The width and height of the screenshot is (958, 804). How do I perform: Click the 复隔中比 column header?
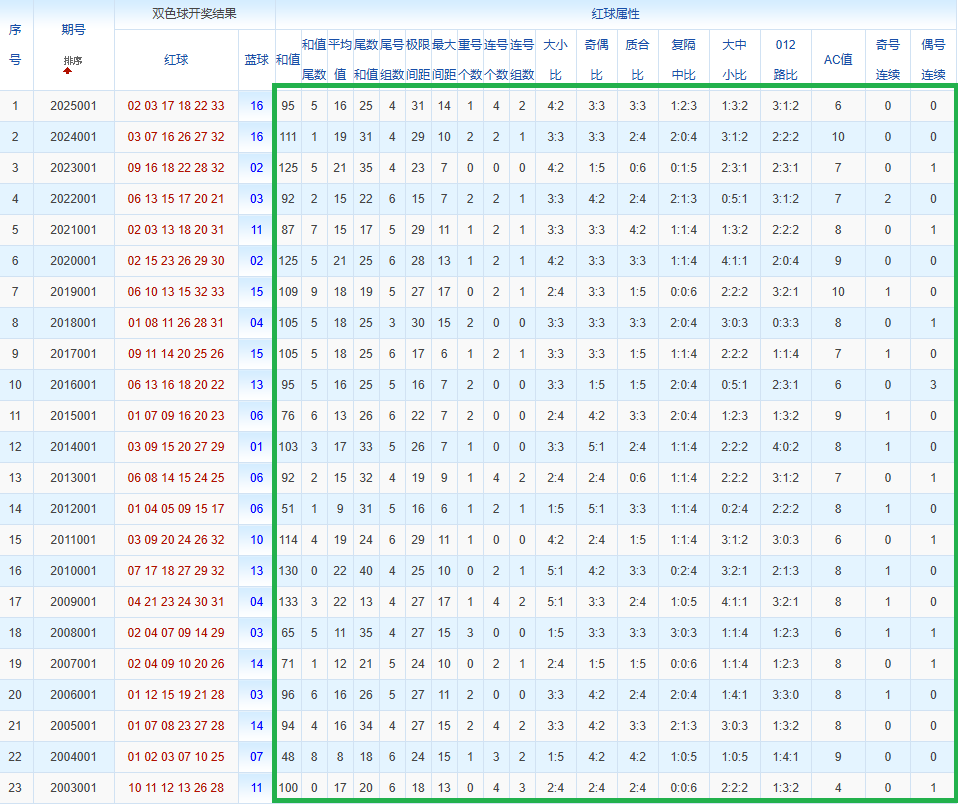(x=684, y=59)
